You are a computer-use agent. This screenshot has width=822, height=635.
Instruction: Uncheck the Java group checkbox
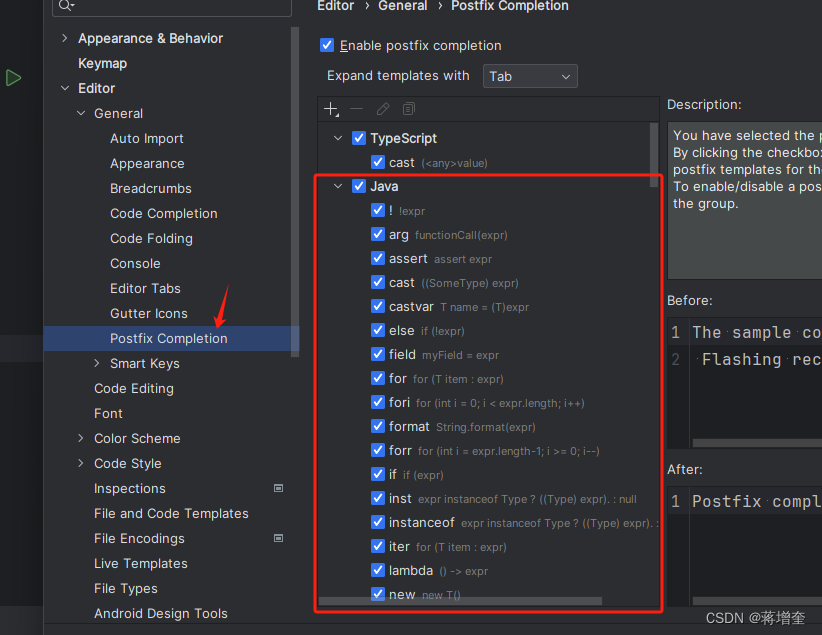point(359,186)
